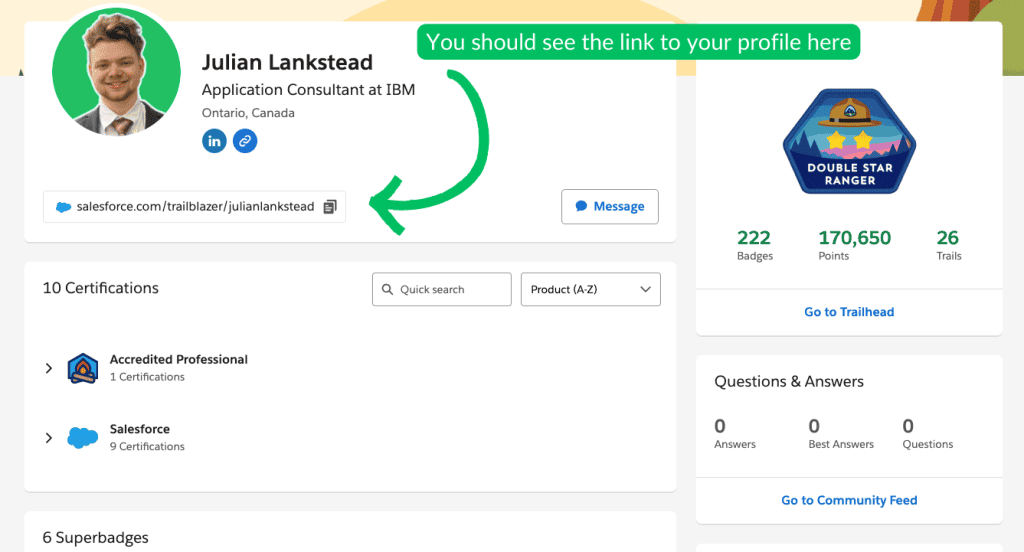Screen dimensions: 1024x552
Task: Open the Go to Community Feed link
Action: point(849,500)
